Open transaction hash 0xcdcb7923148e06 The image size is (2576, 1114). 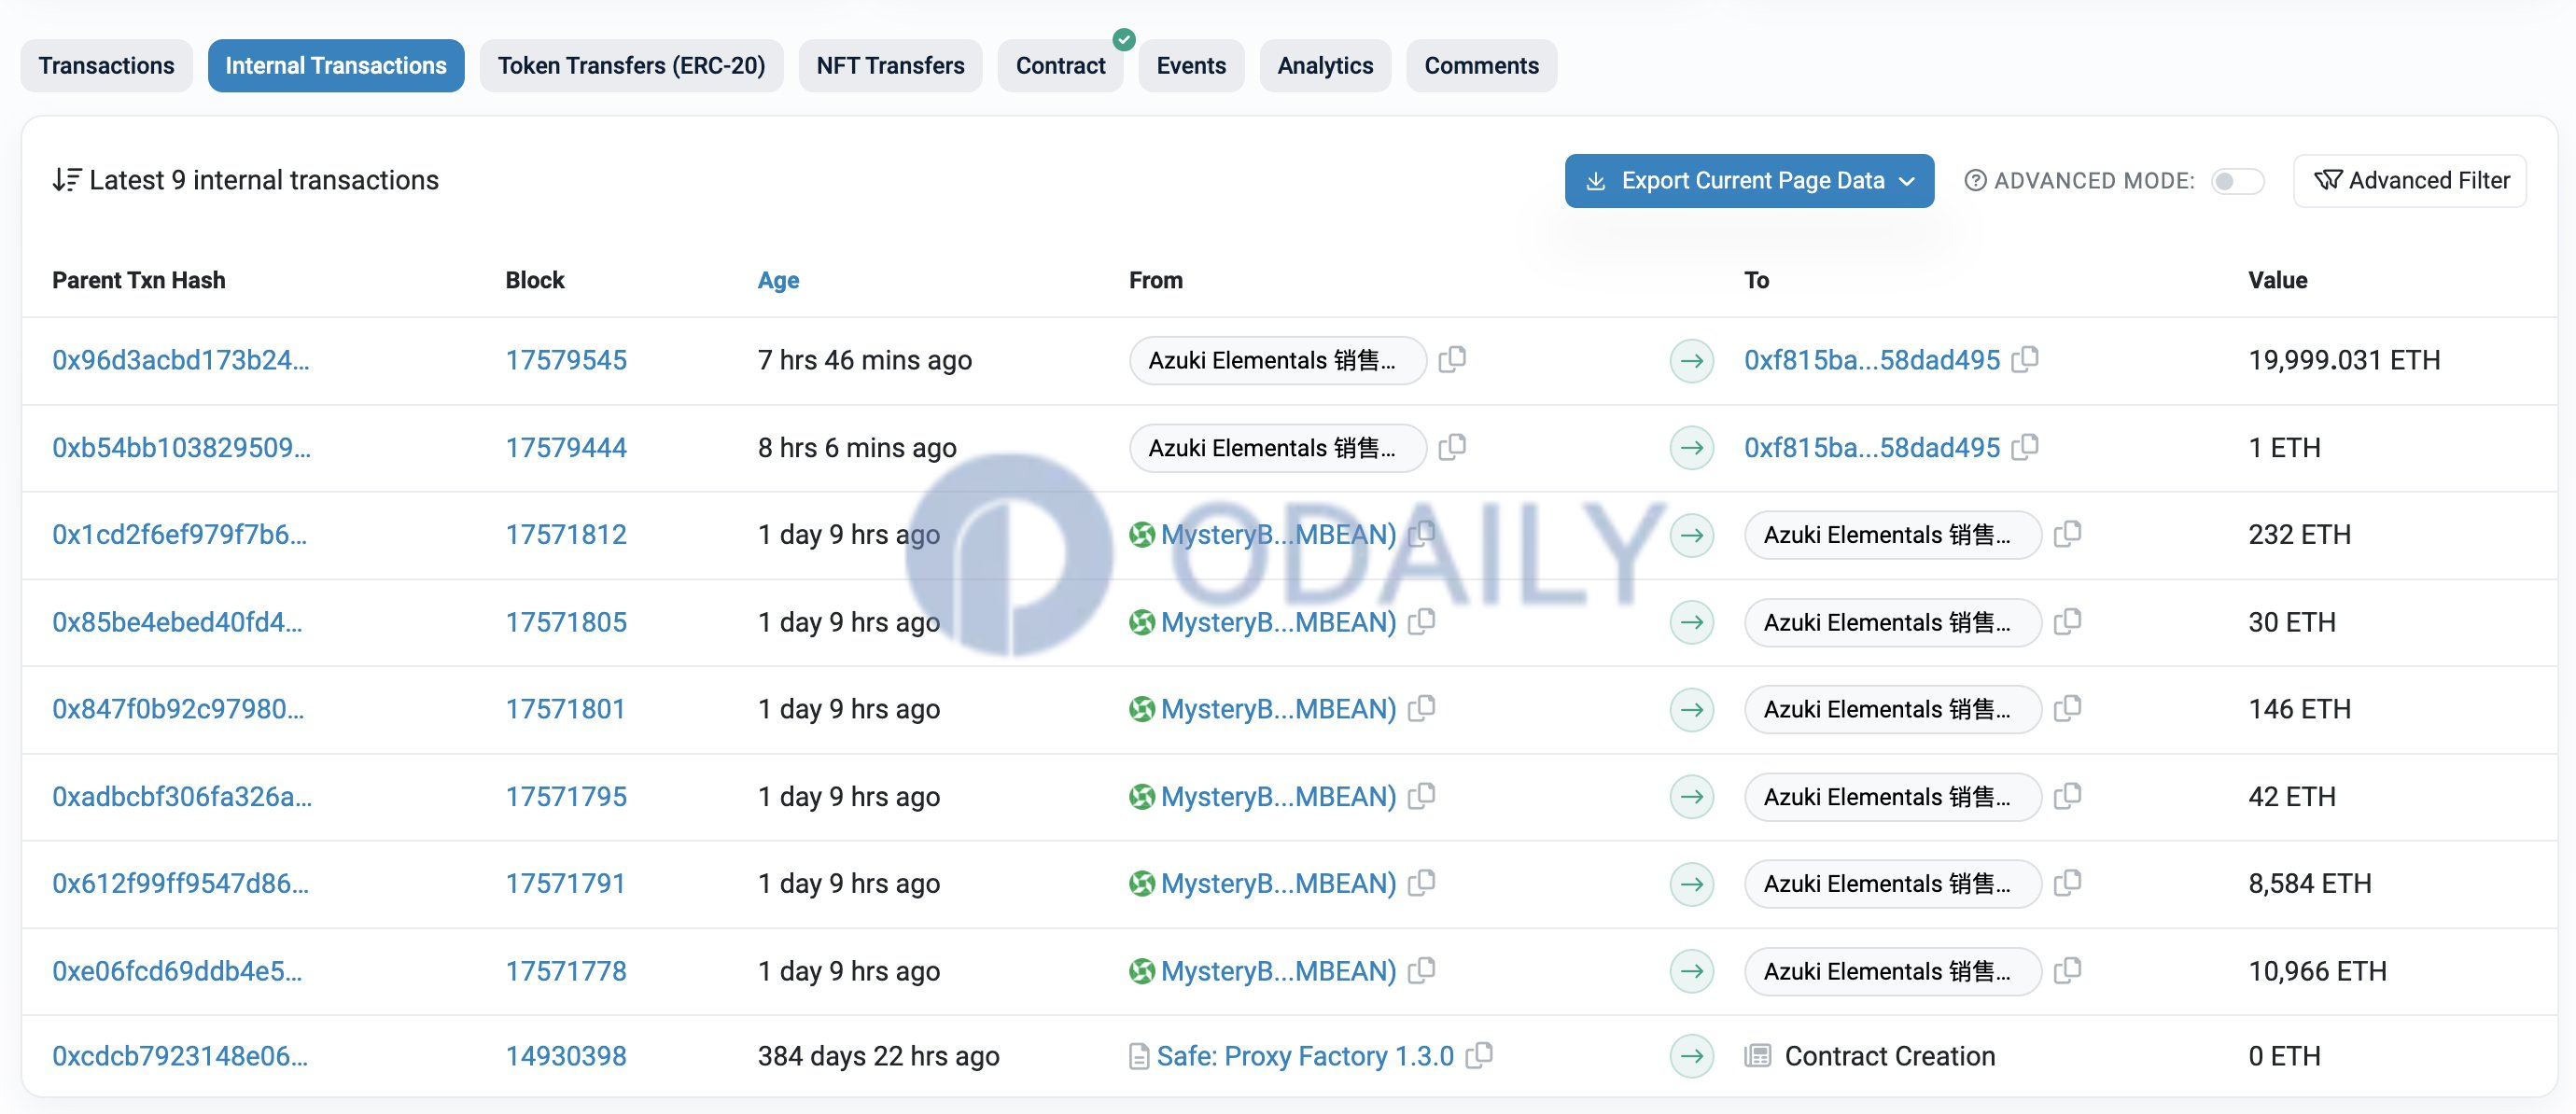click(180, 1056)
